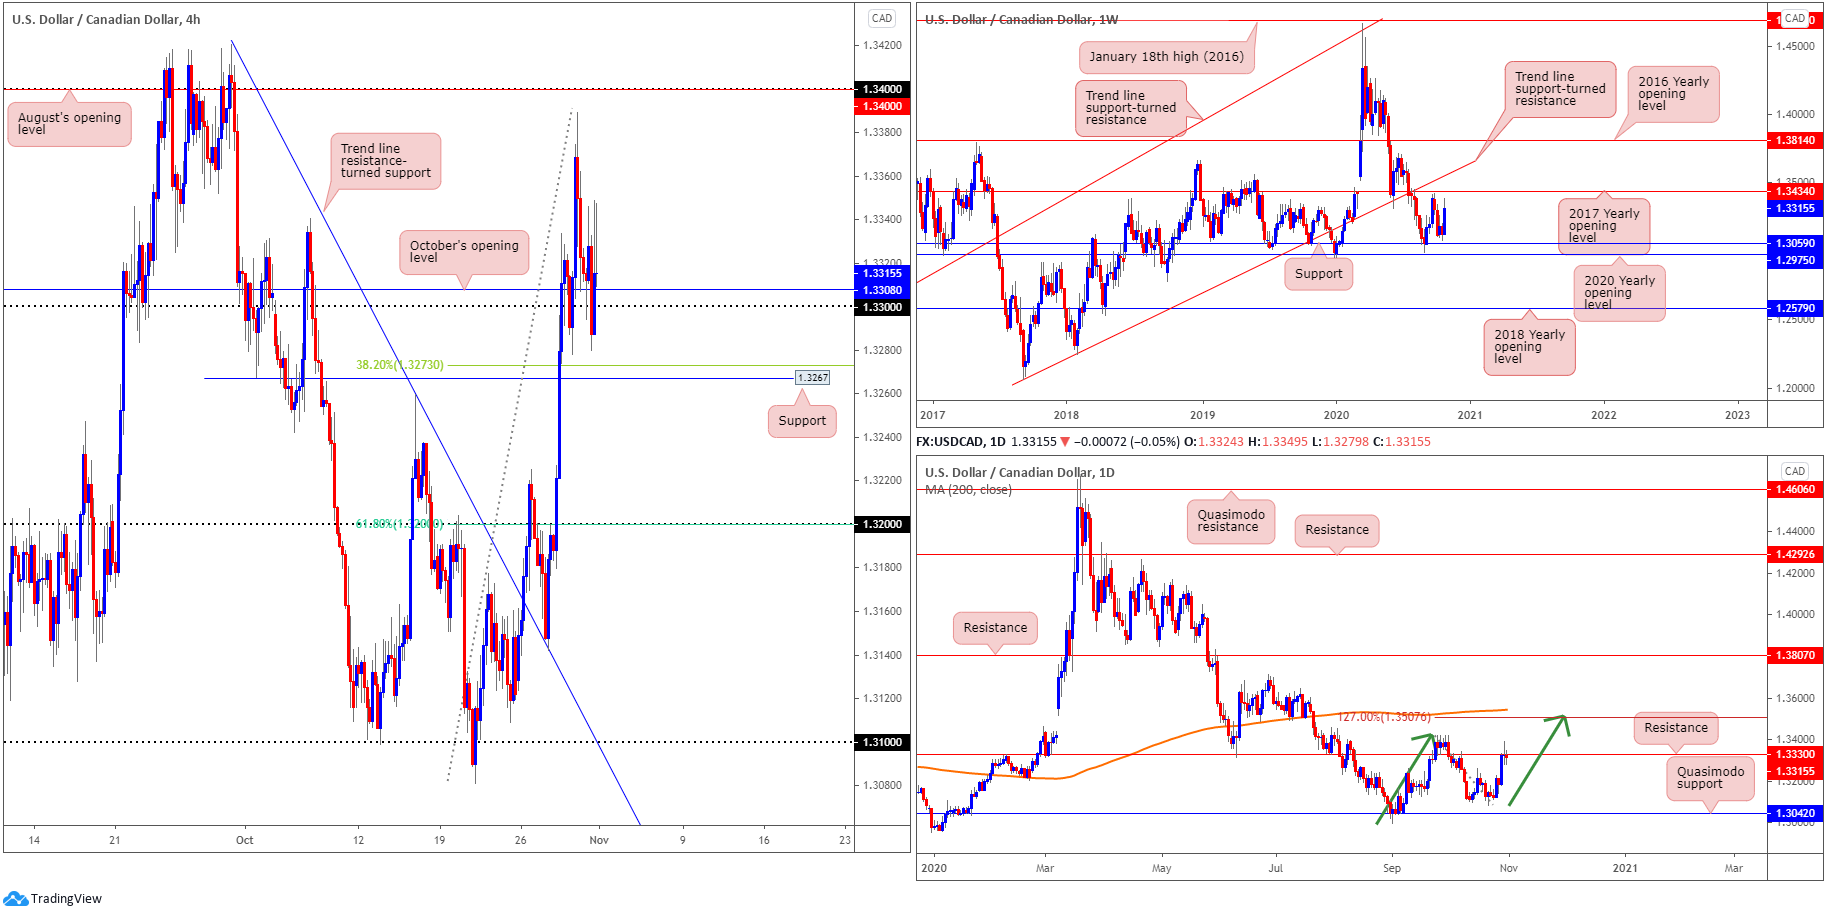Click the 1.33000 price label

(x=882, y=307)
